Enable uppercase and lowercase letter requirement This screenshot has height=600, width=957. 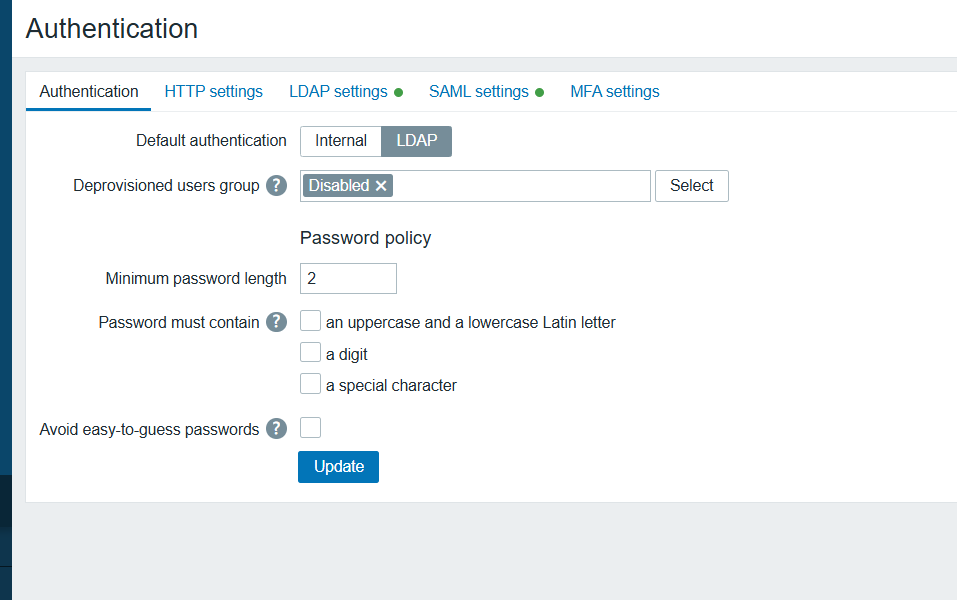tap(311, 321)
